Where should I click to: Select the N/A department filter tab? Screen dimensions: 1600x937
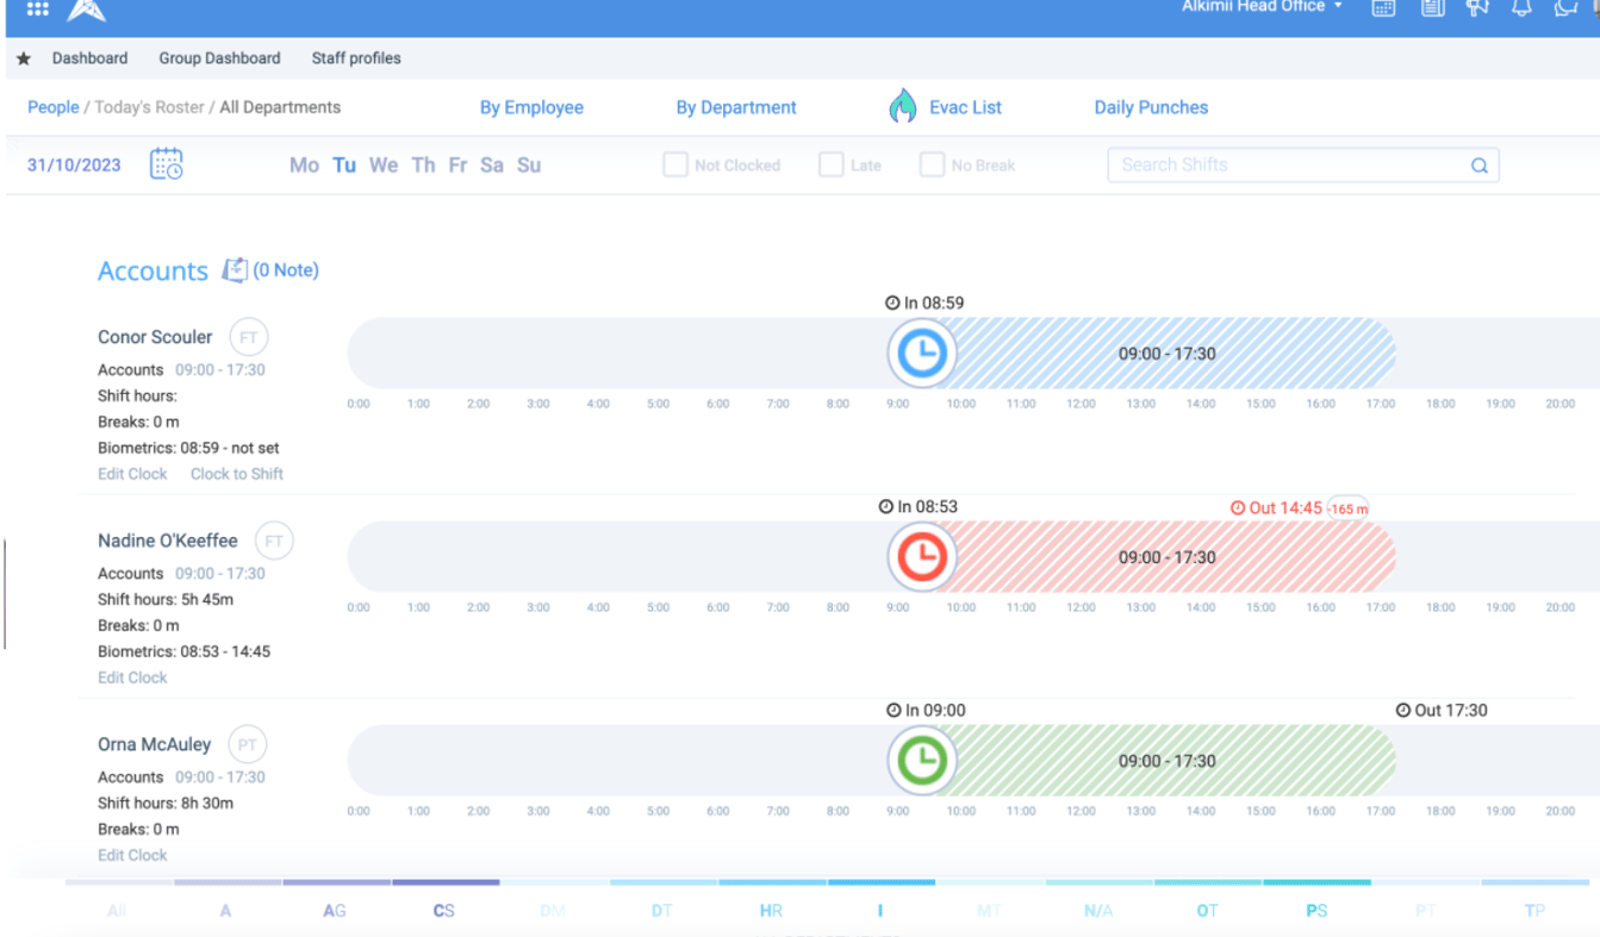[x=1098, y=911]
